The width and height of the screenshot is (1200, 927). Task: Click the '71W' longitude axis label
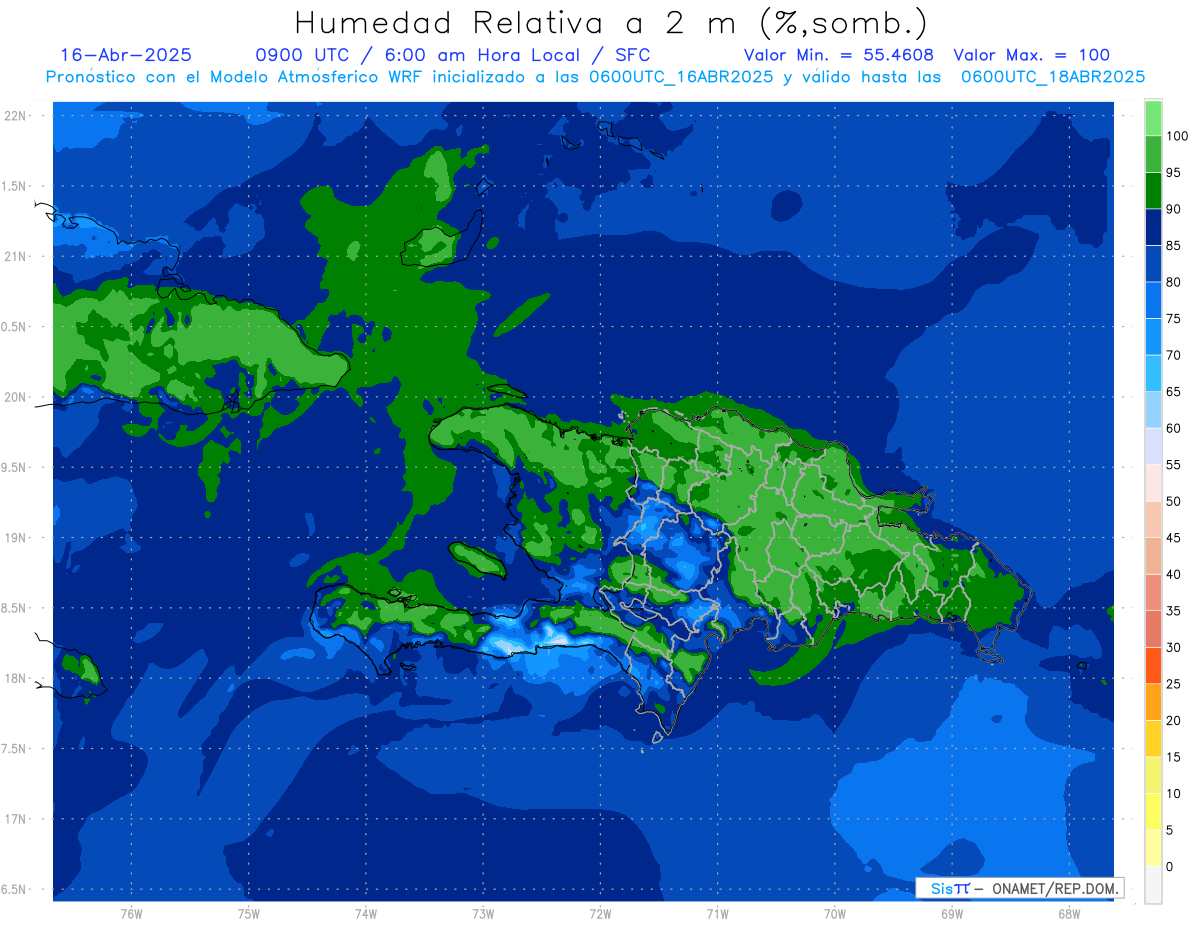click(717, 914)
